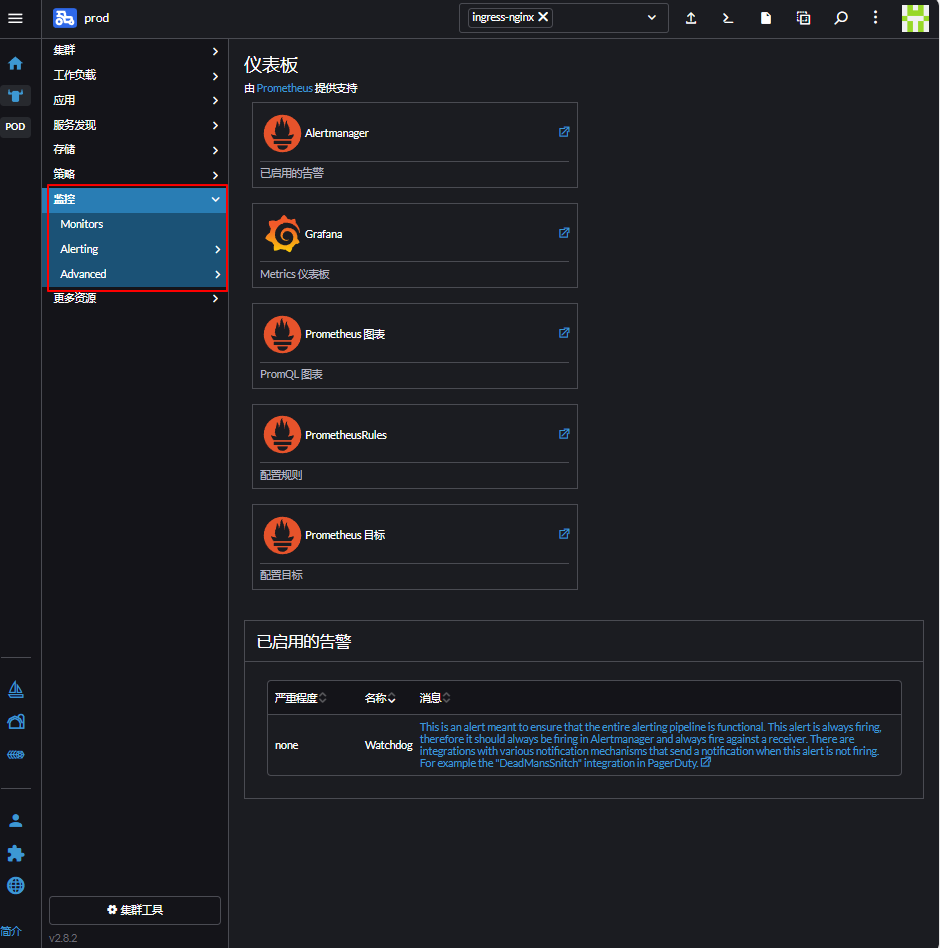Screen dimensions: 940x948
Task: Click the Watchdog alert name
Action: point(389,745)
